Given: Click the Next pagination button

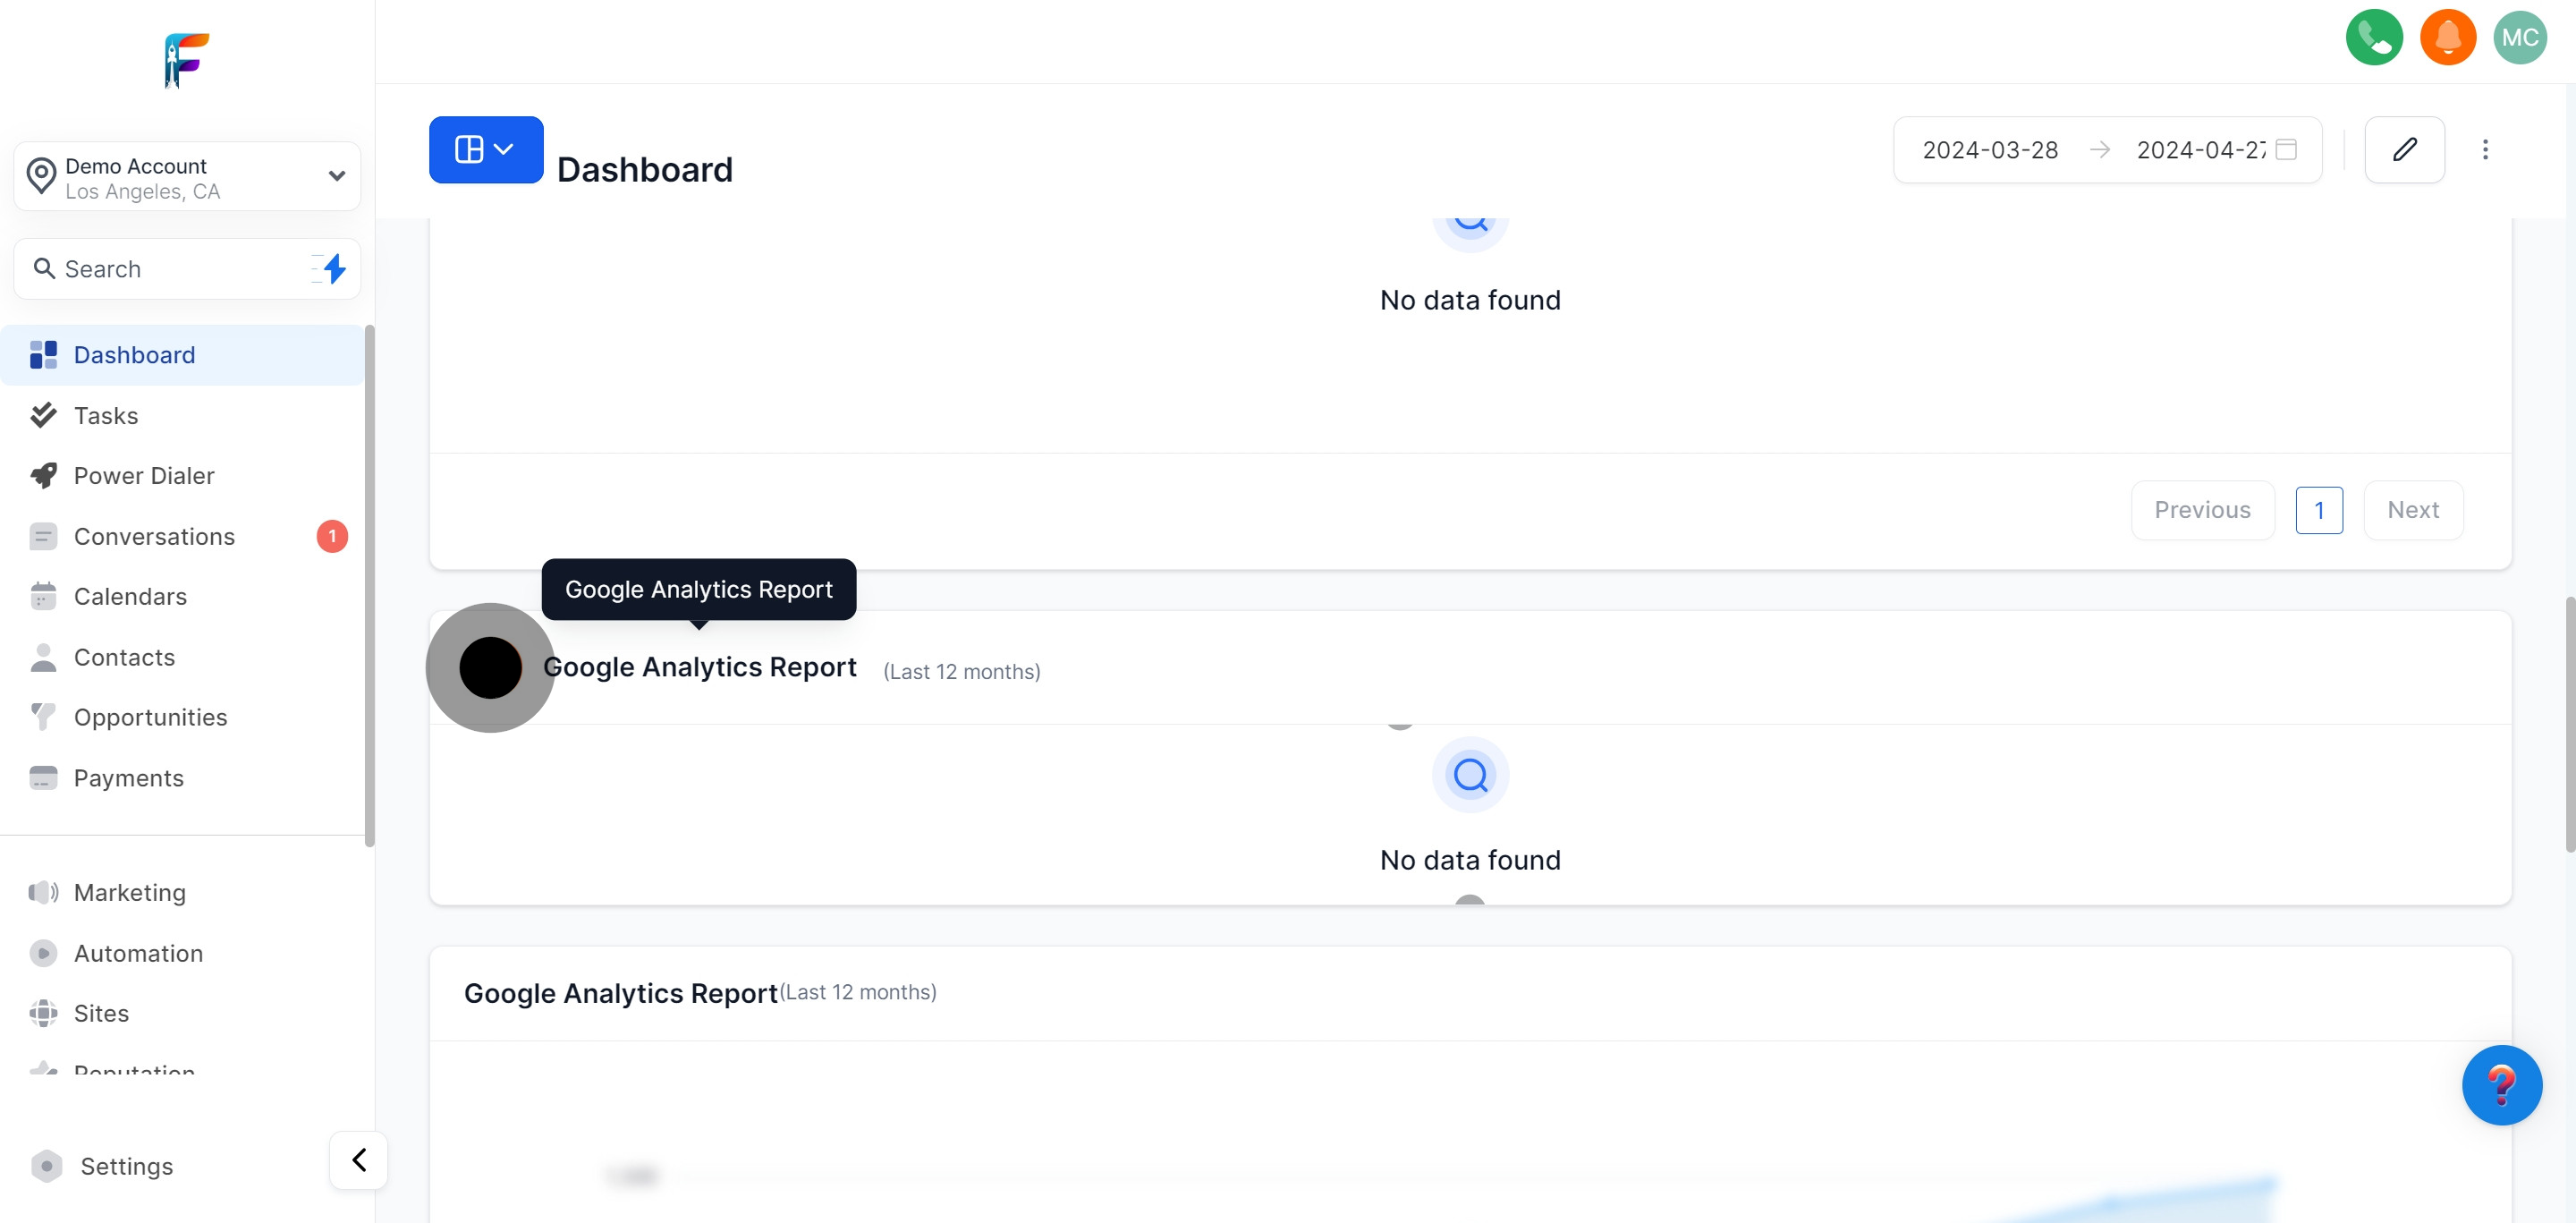Looking at the screenshot, I should [2412, 510].
